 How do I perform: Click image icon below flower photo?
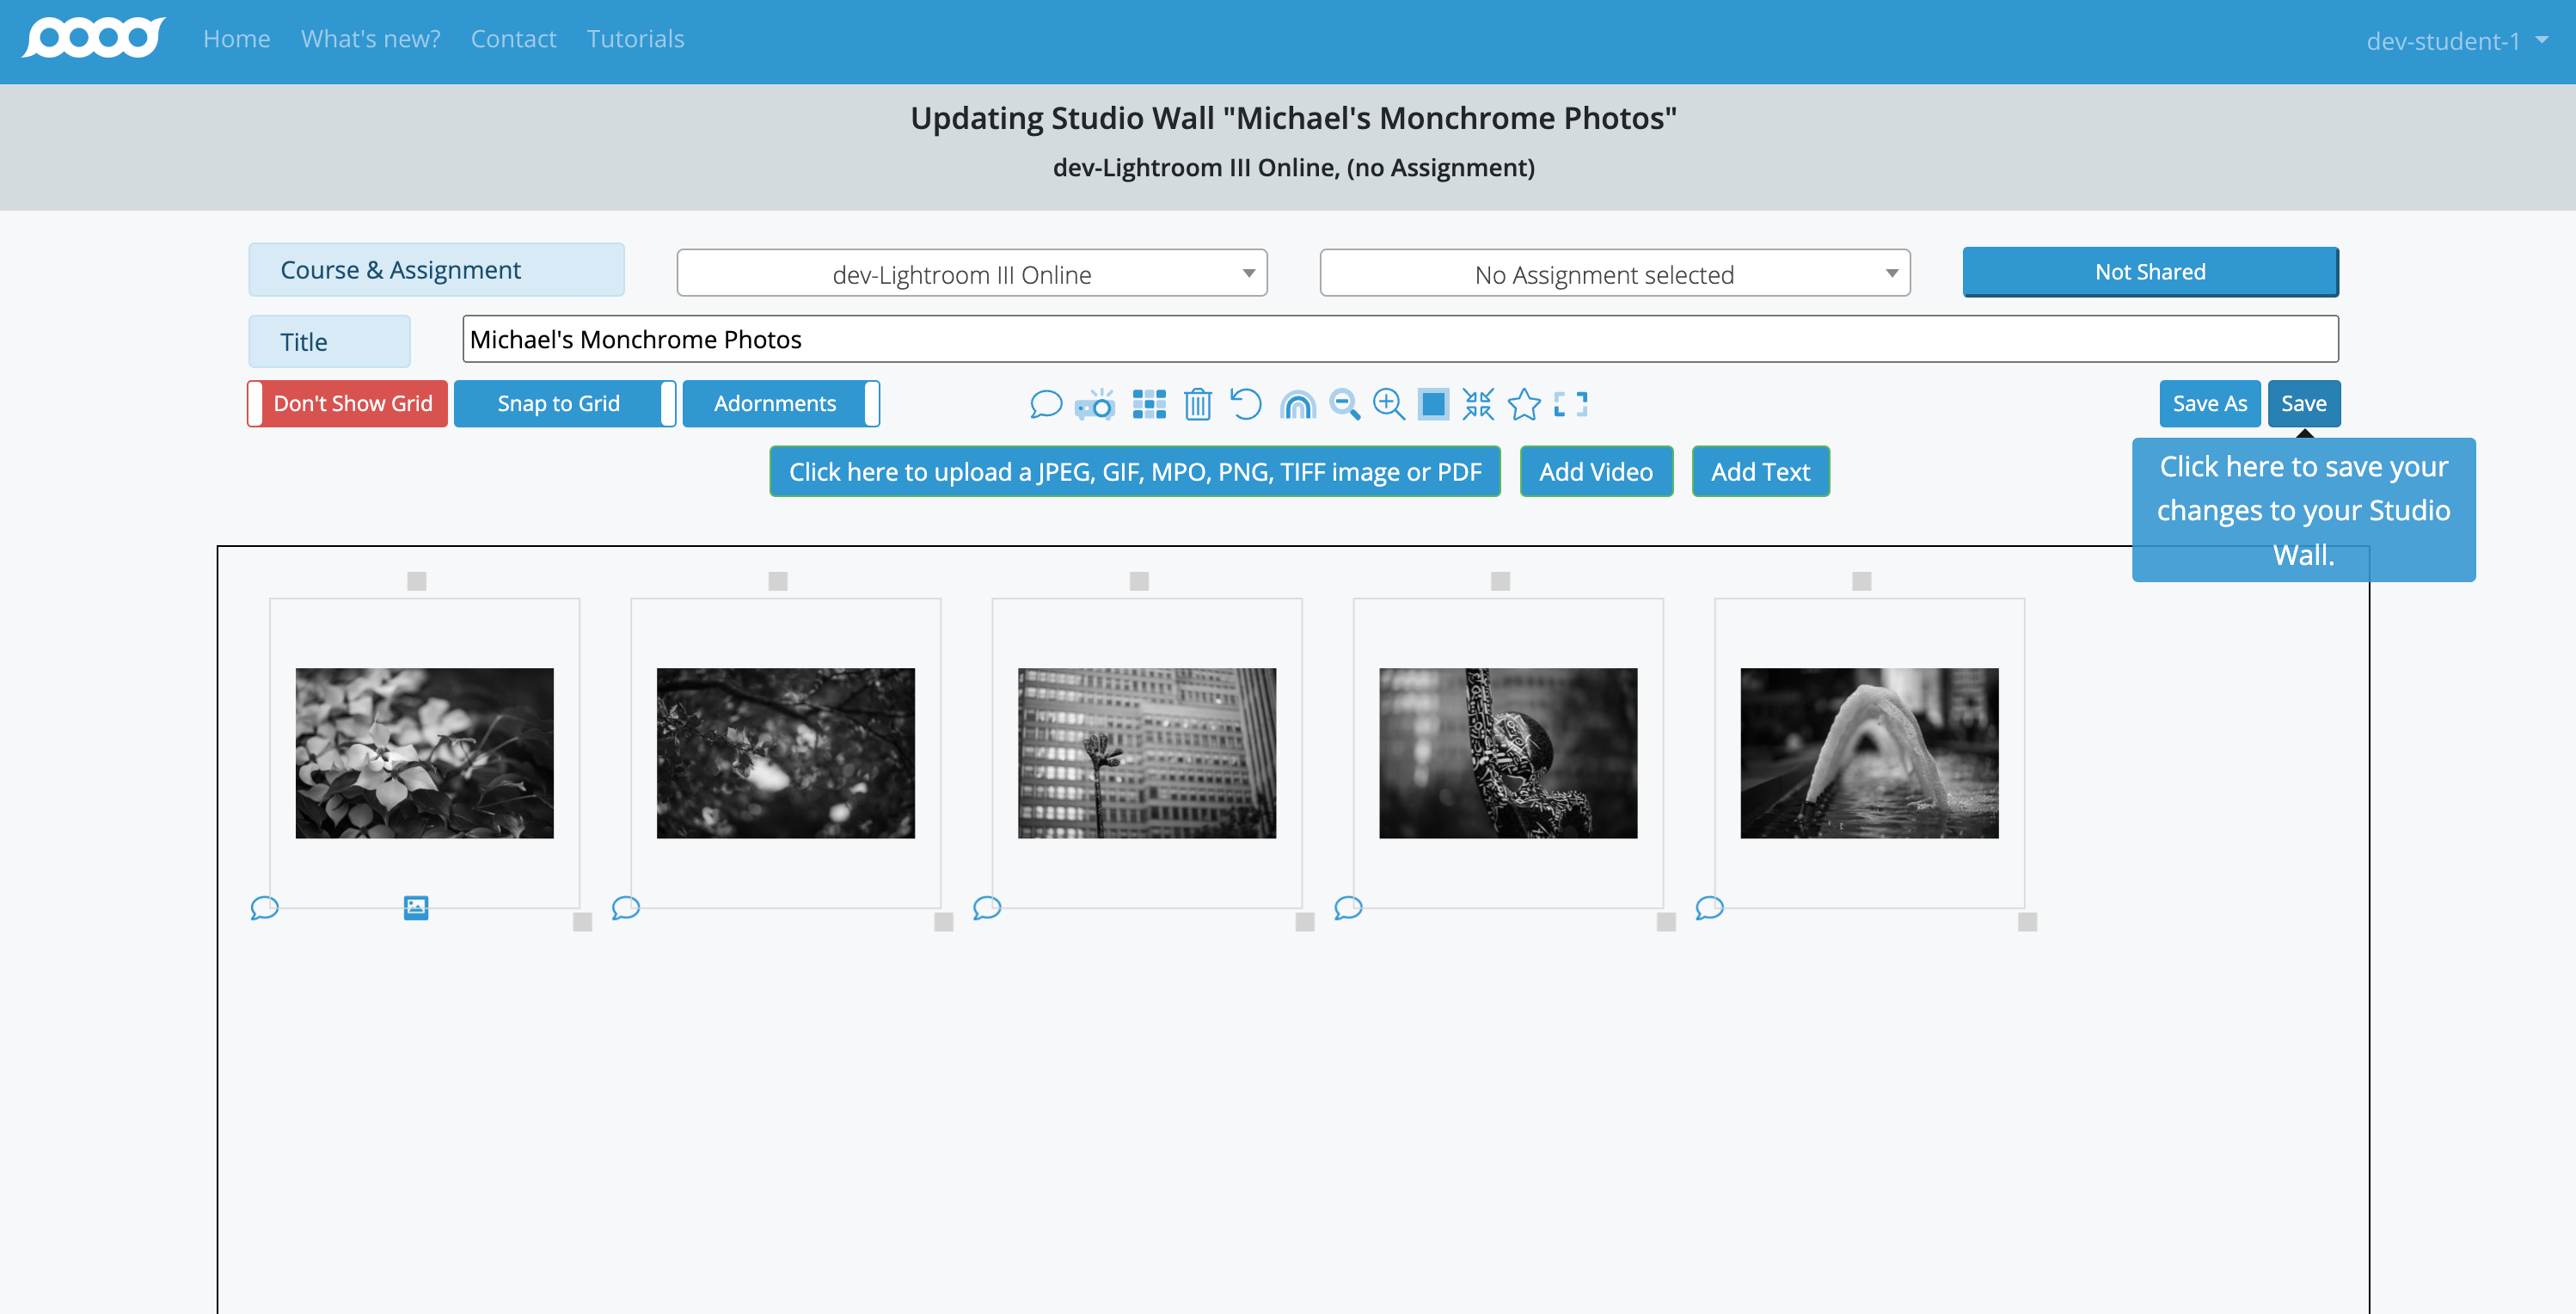[x=416, y=907]
